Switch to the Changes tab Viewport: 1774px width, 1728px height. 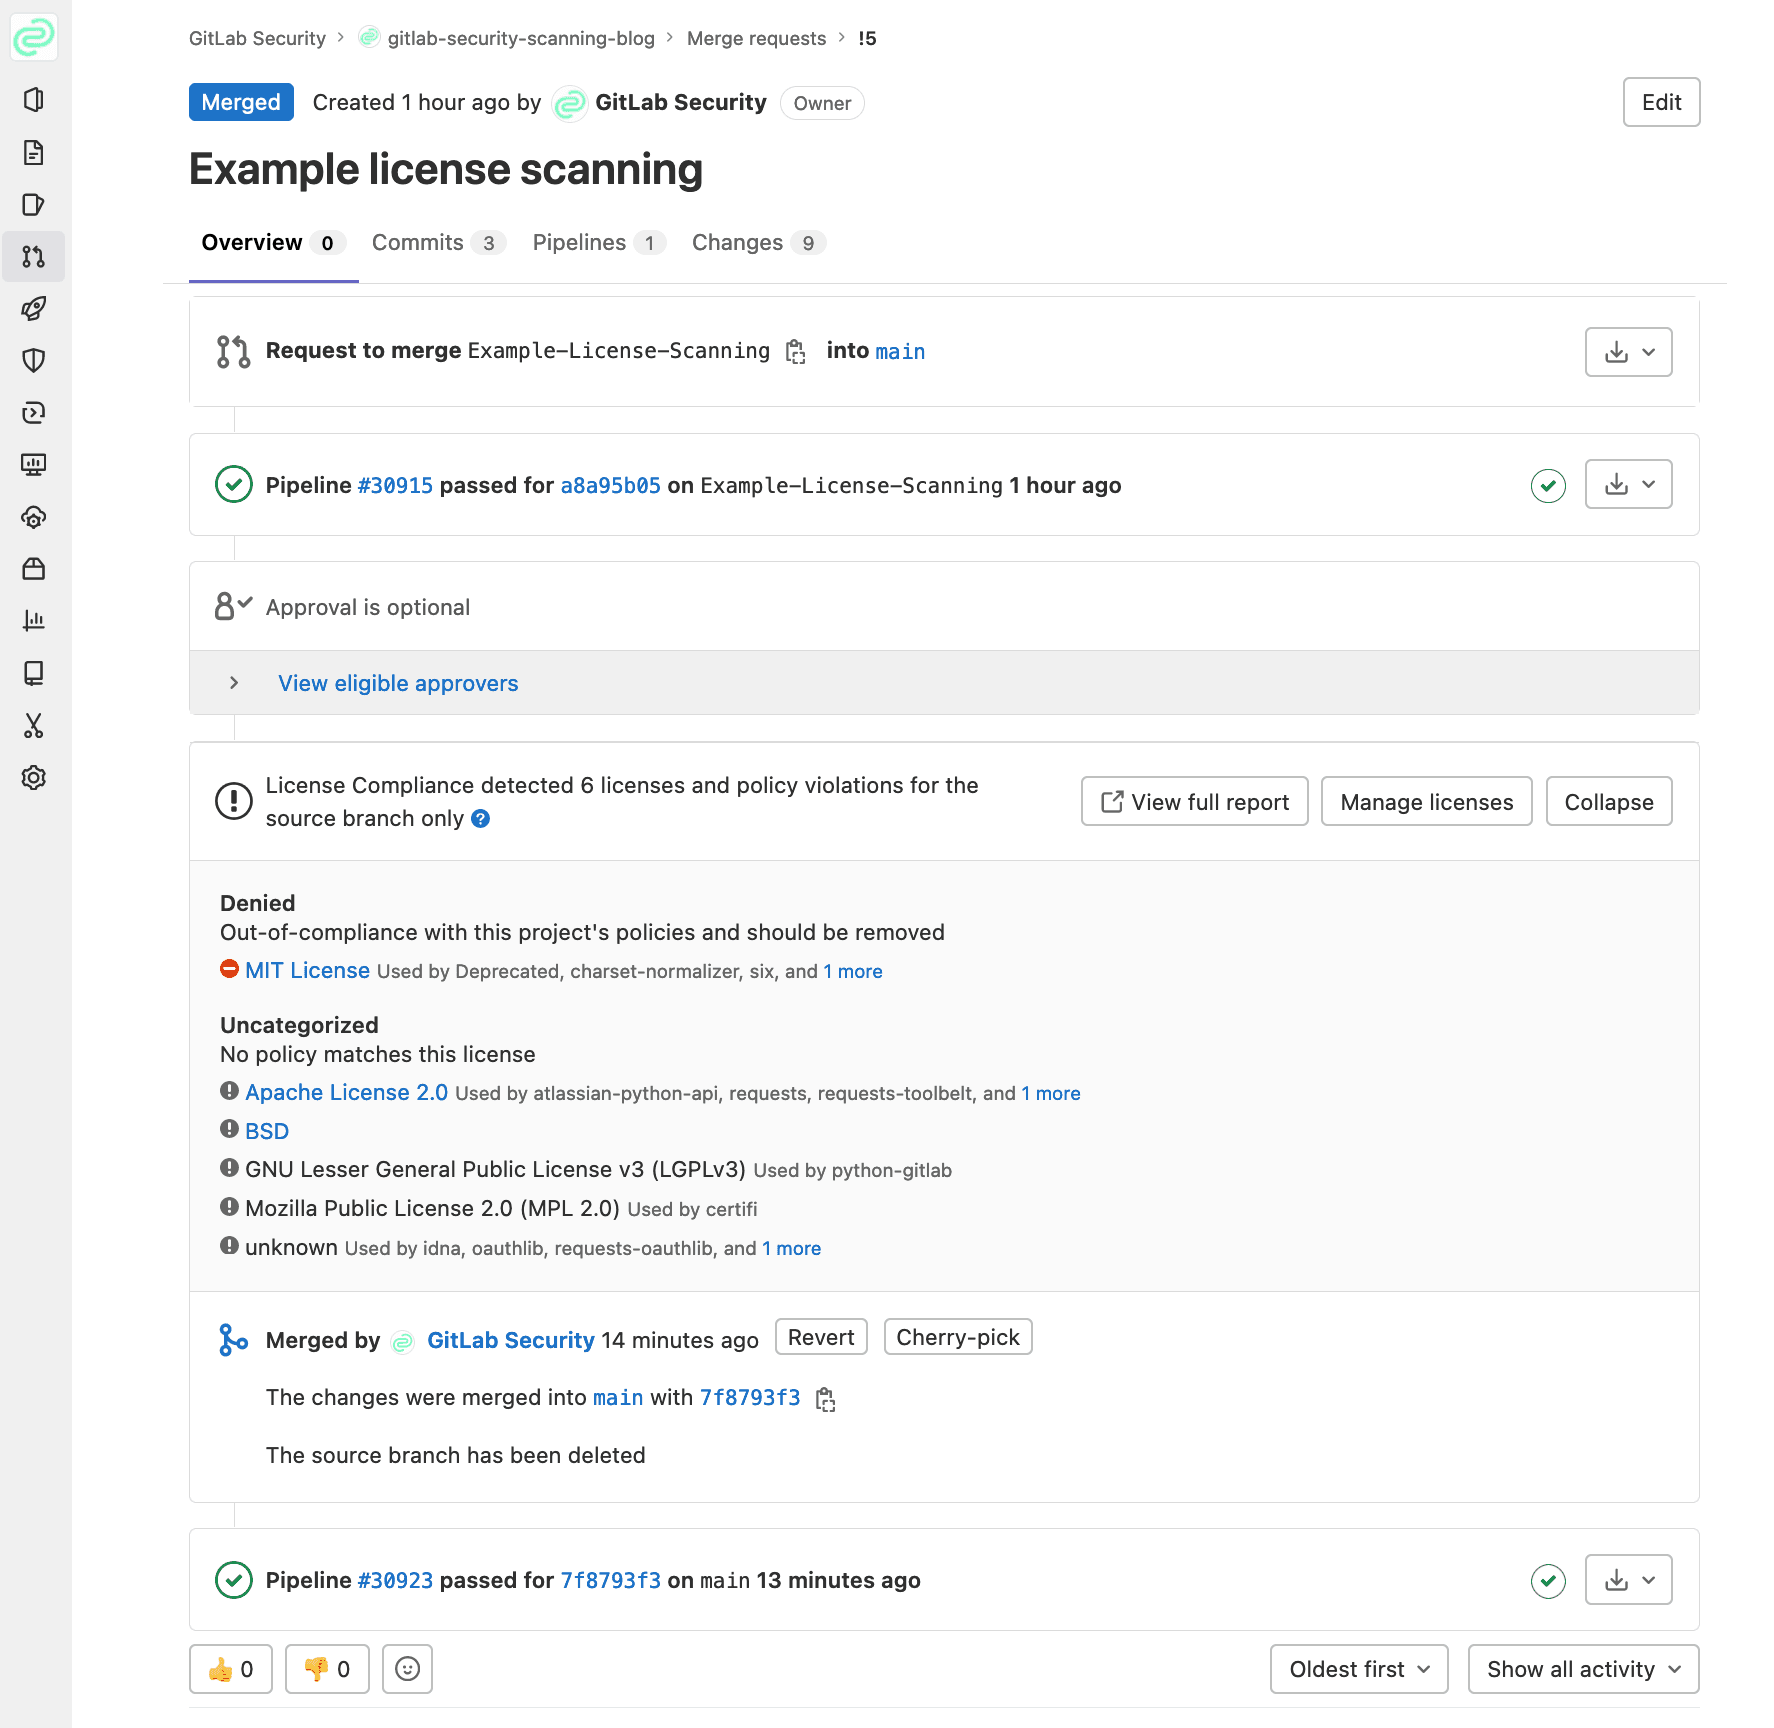[756, 243]
